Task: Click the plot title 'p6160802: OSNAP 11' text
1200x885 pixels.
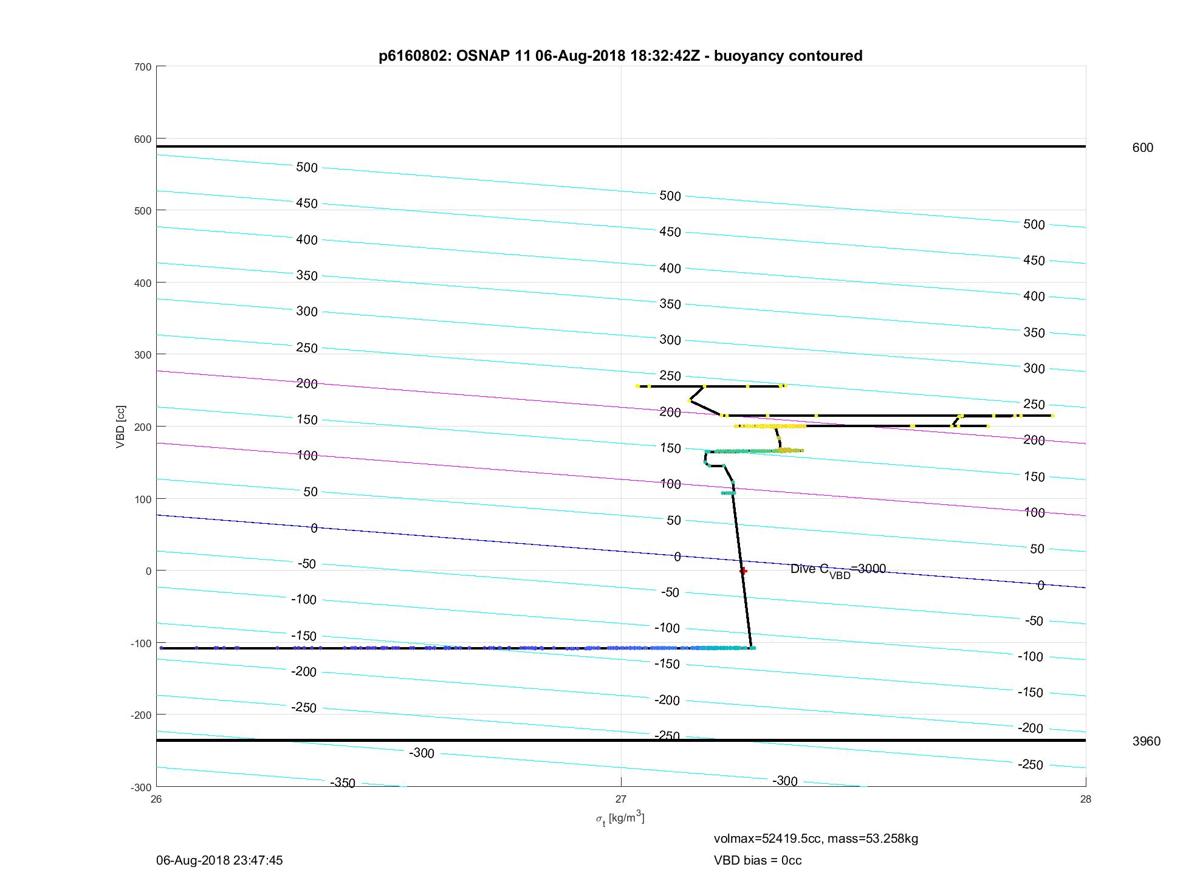Action: (x=447, y=56)
